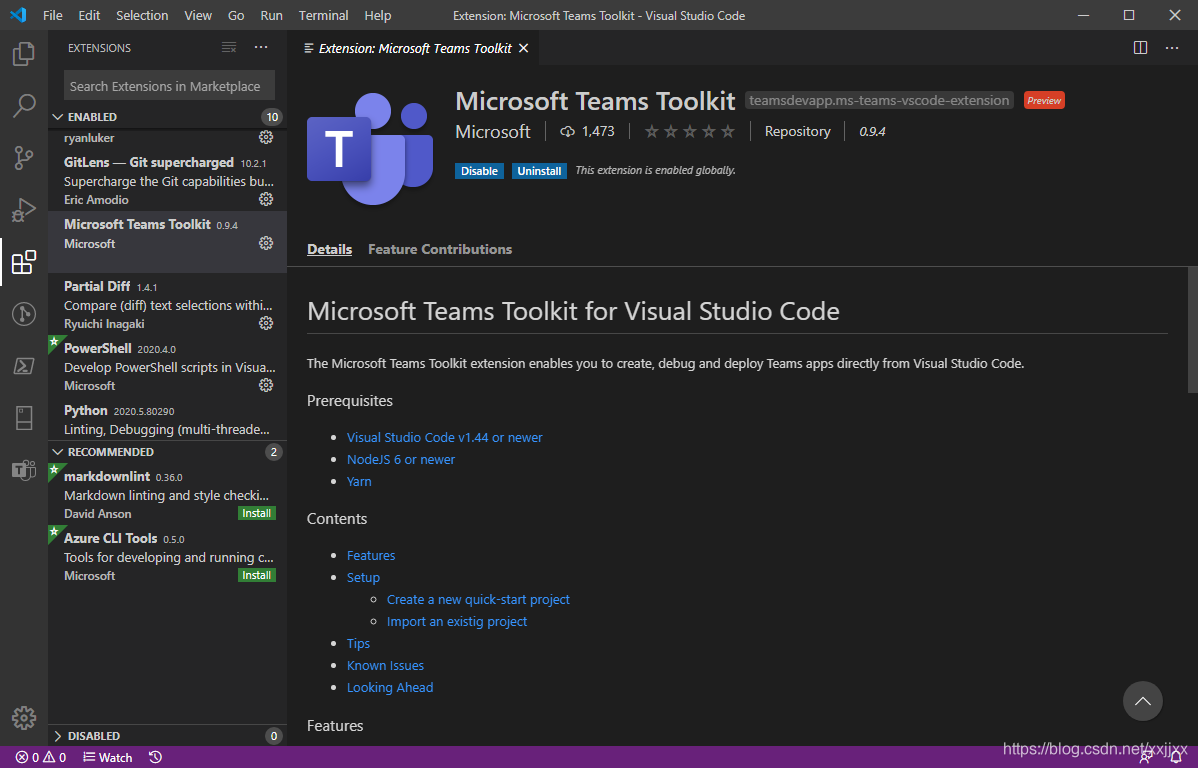Open the Run menu
The image size is (1198, 768).
click(x=271, y=15)
